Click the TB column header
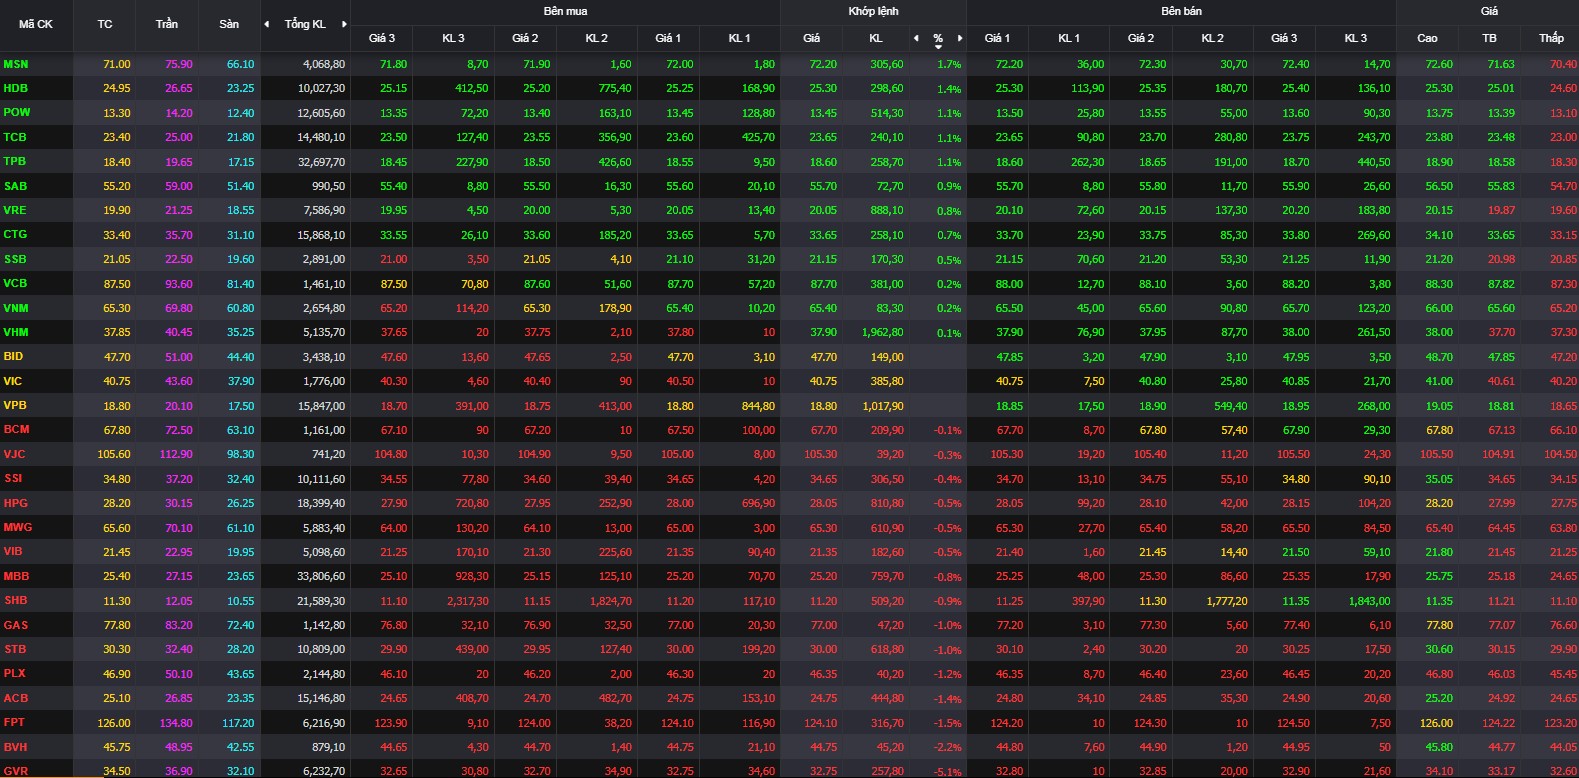Viewport: 1579px width, 778px height. (x=1489, y=38)
